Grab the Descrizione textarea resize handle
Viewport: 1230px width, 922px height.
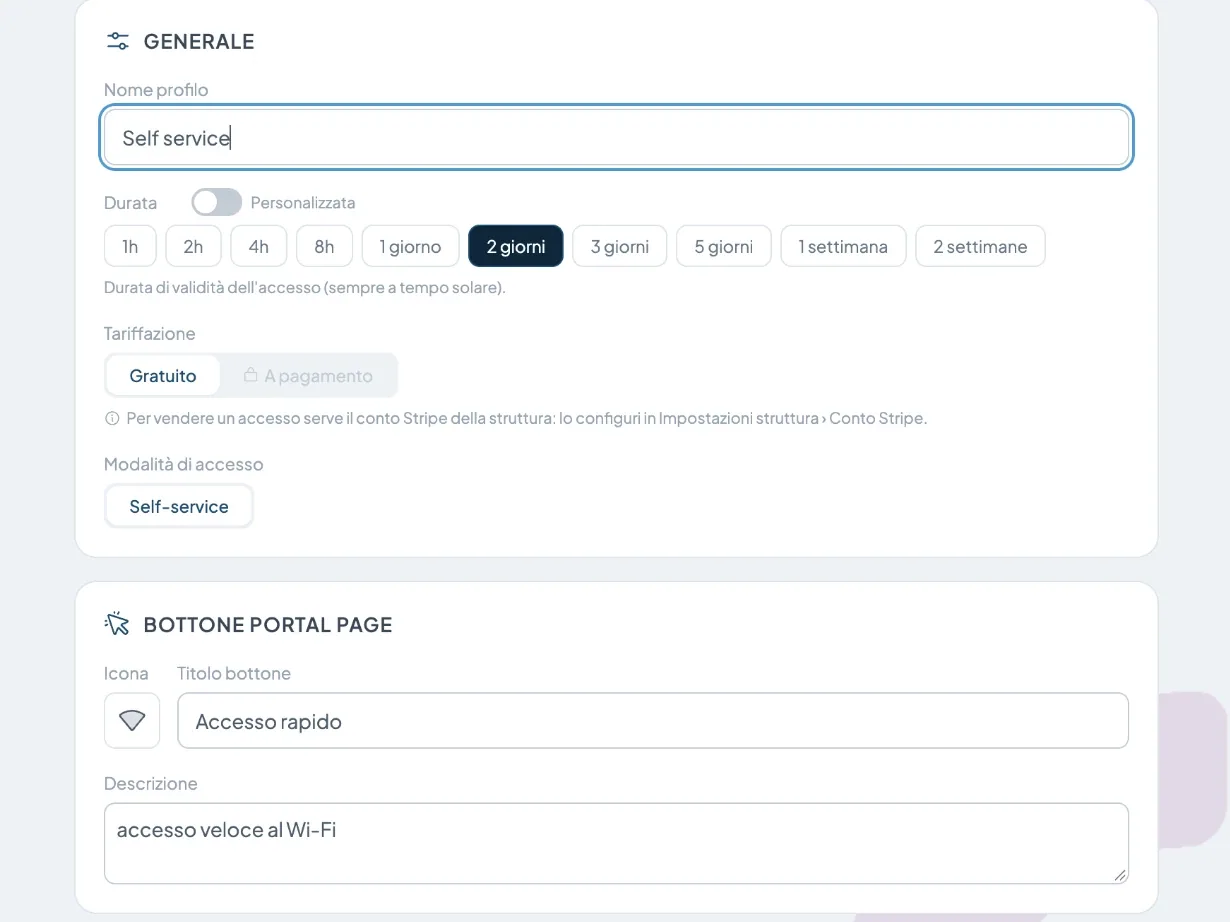point(1120,875)
